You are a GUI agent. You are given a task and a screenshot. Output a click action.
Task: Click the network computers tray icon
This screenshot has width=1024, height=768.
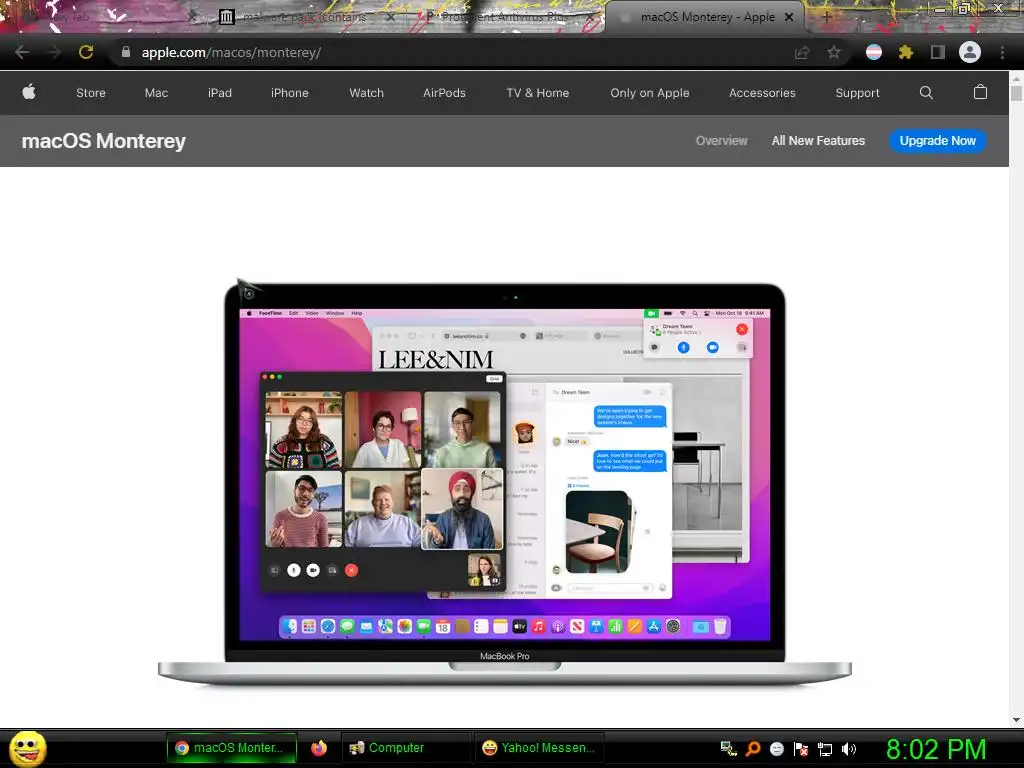tap(728, 748)
